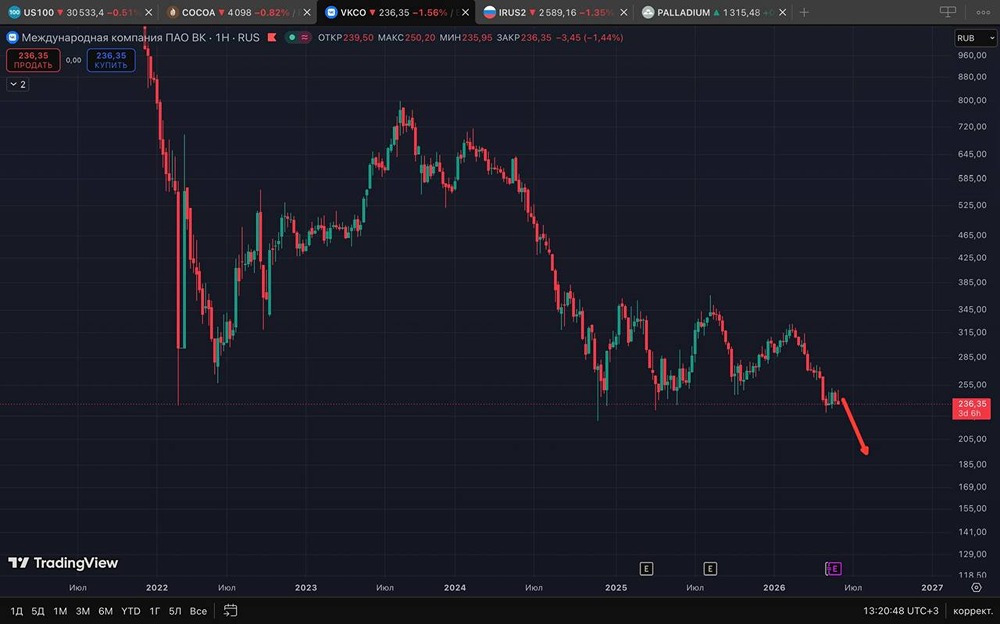Close the COCOA tab
The height and width of the screenshot is (624, 1000).
click(x=307, y=12)
